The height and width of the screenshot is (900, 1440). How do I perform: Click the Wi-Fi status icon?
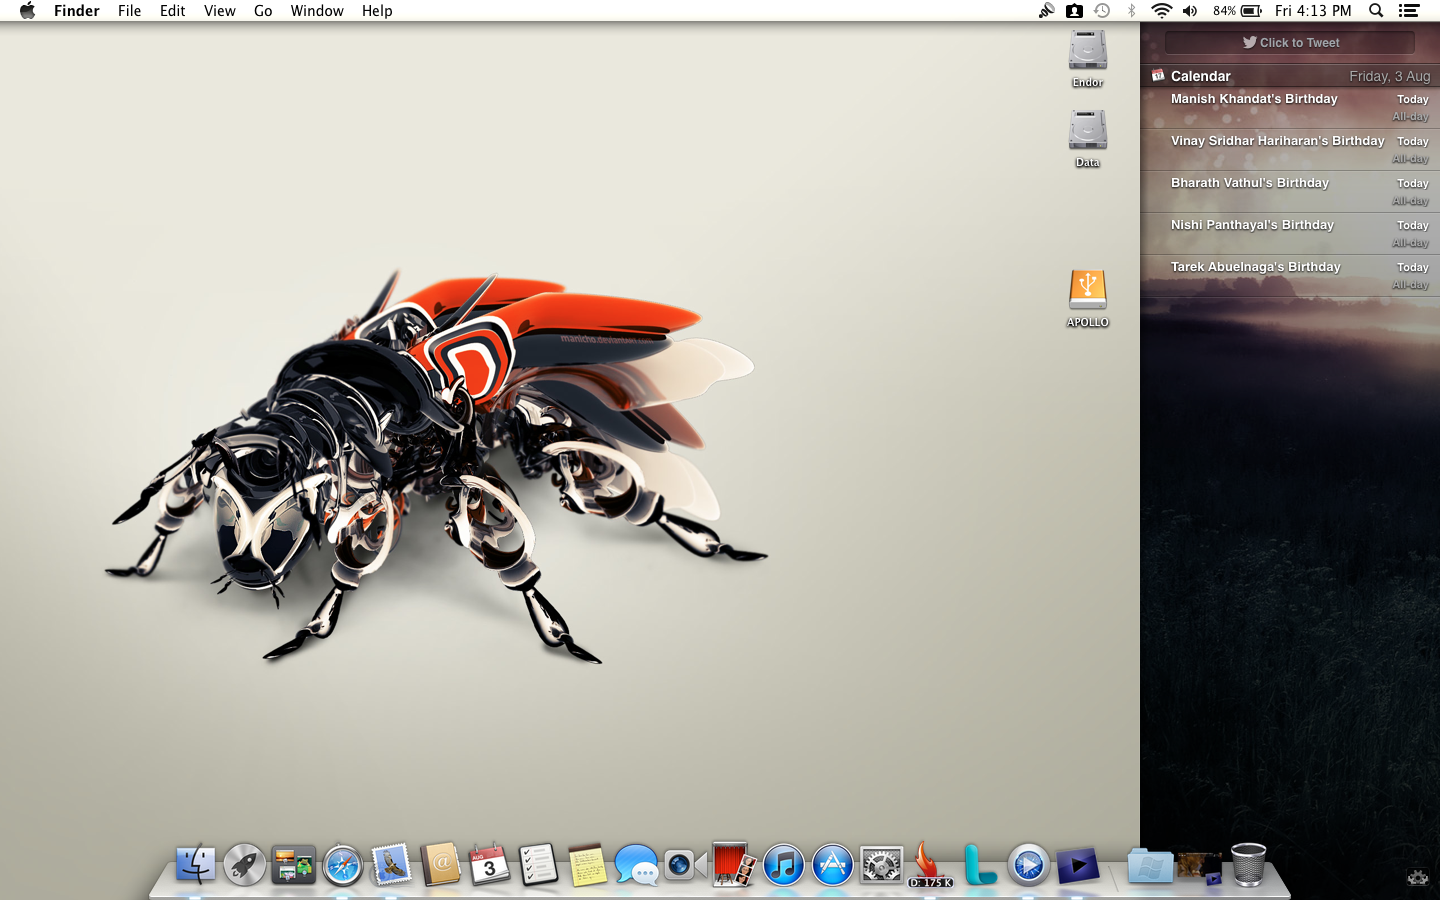1161,11
